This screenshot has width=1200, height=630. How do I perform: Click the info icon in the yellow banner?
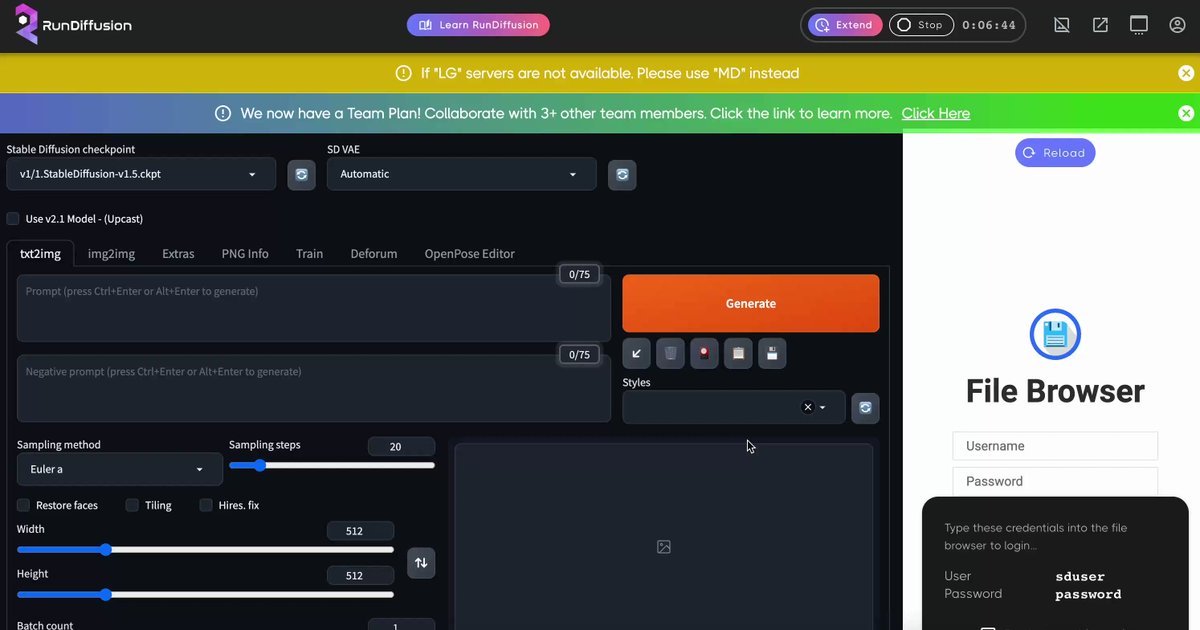[403, 73]
